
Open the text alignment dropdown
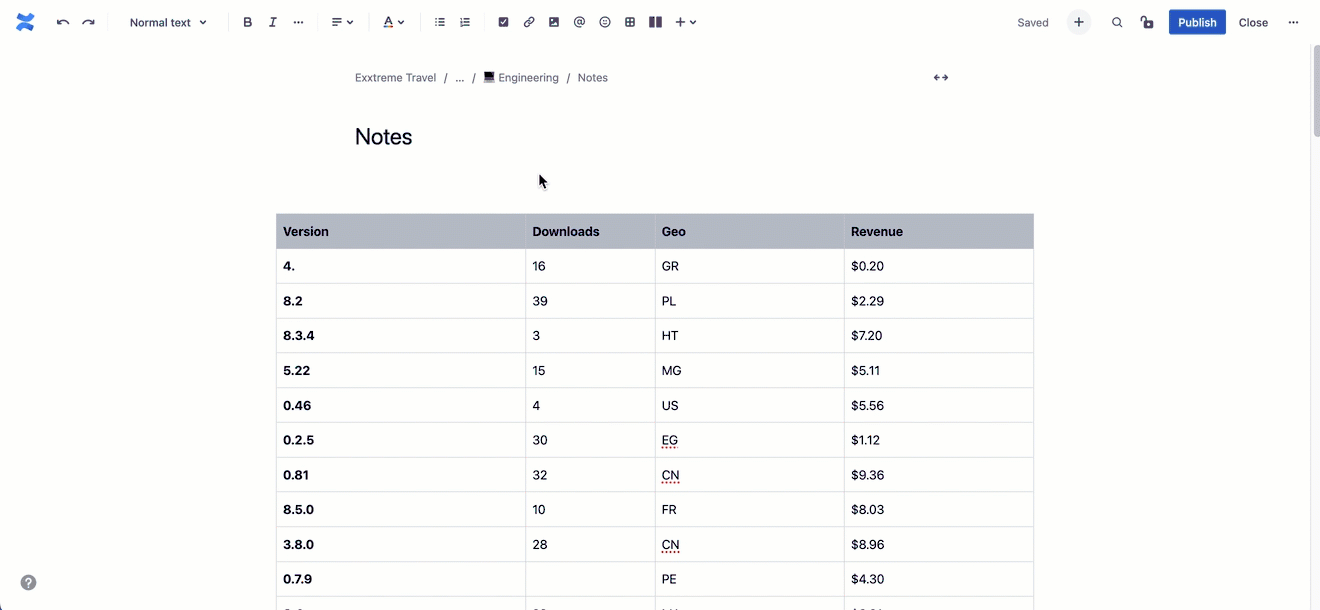tap(342, 22)
